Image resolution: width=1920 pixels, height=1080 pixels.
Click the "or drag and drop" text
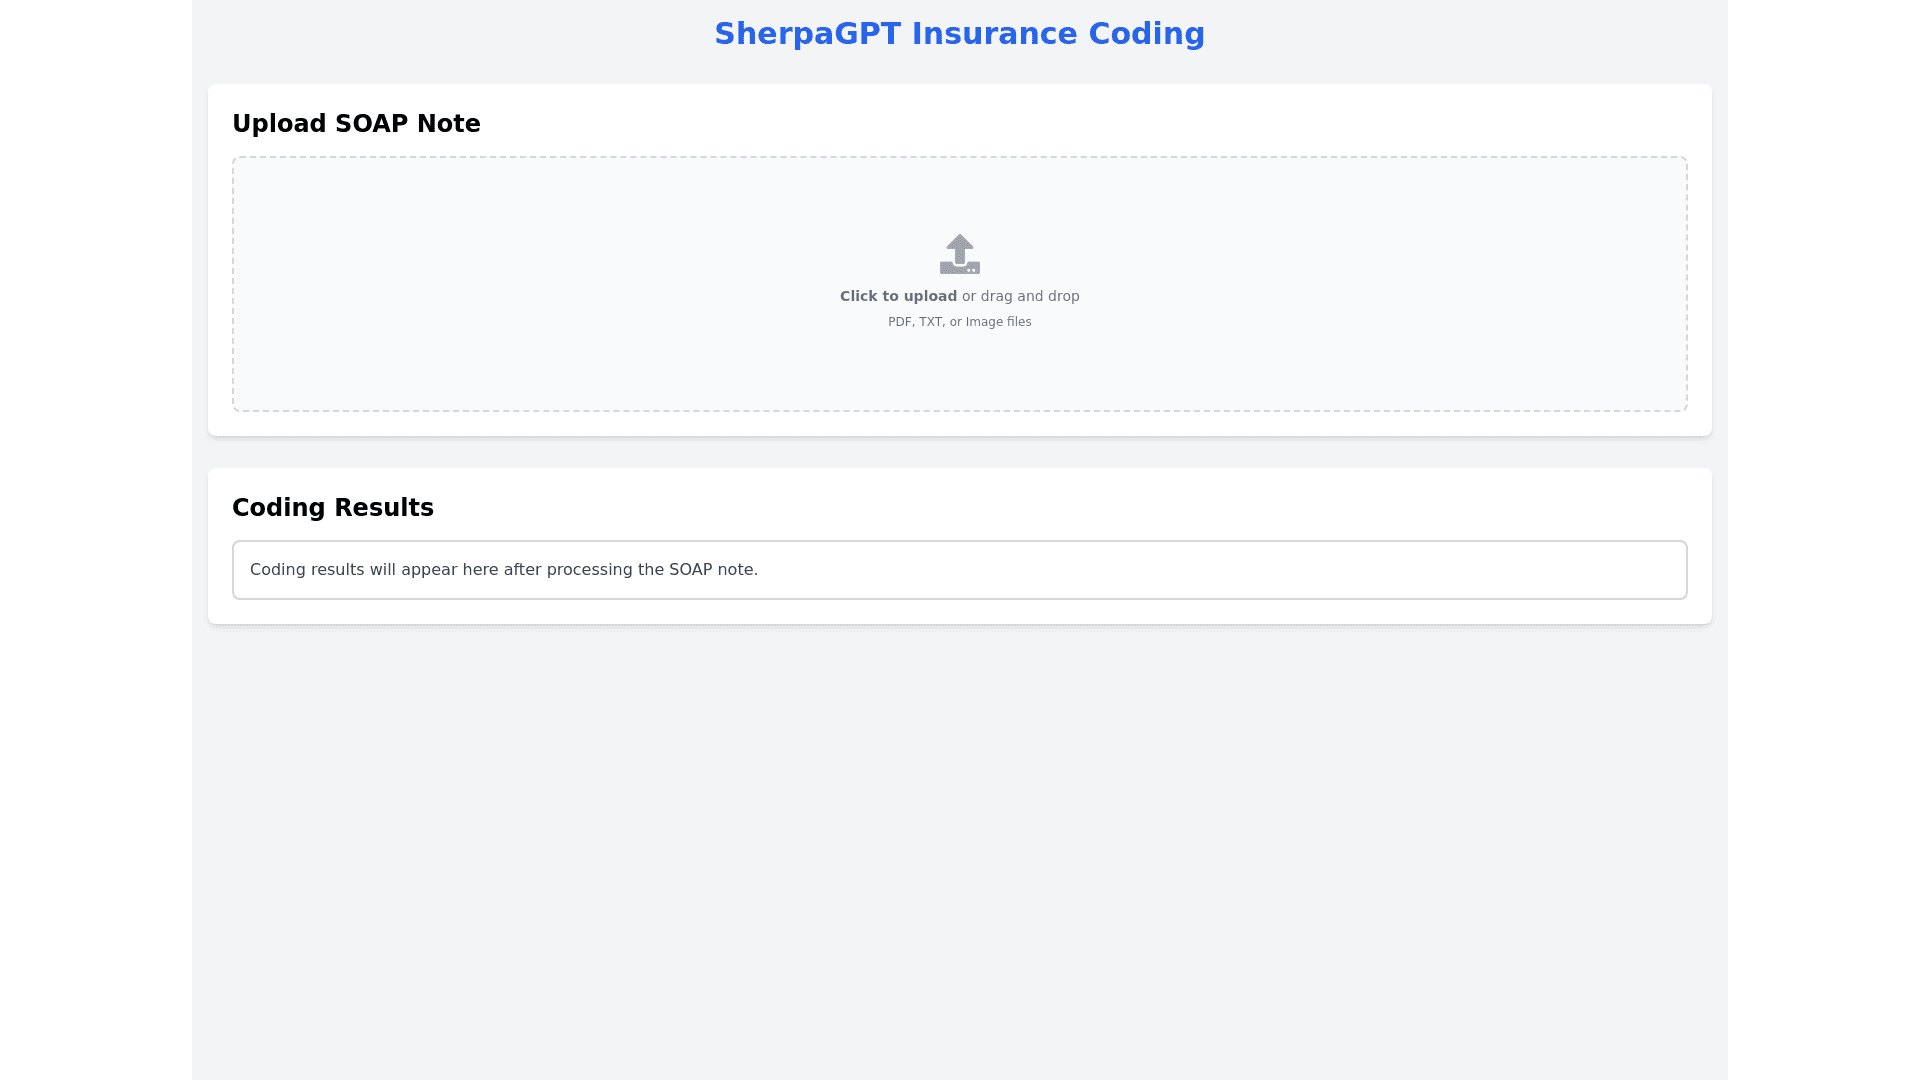pyautogui.click(x=1020, y=296)
